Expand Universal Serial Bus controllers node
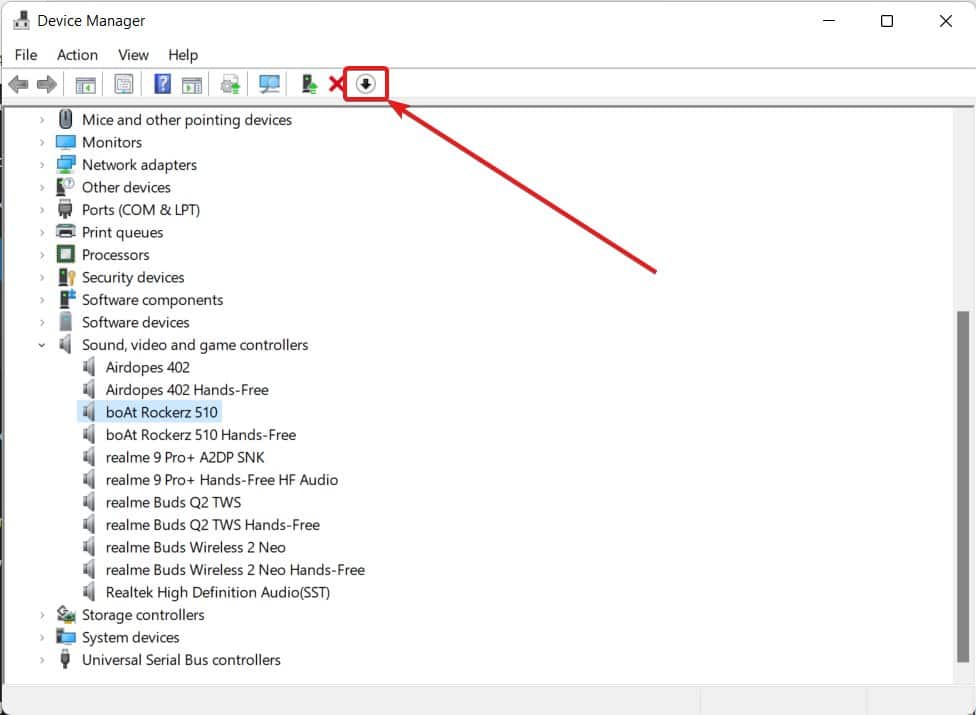Viewport: 976px width, 715px height. pyautogui.click(x=42, y=660)
